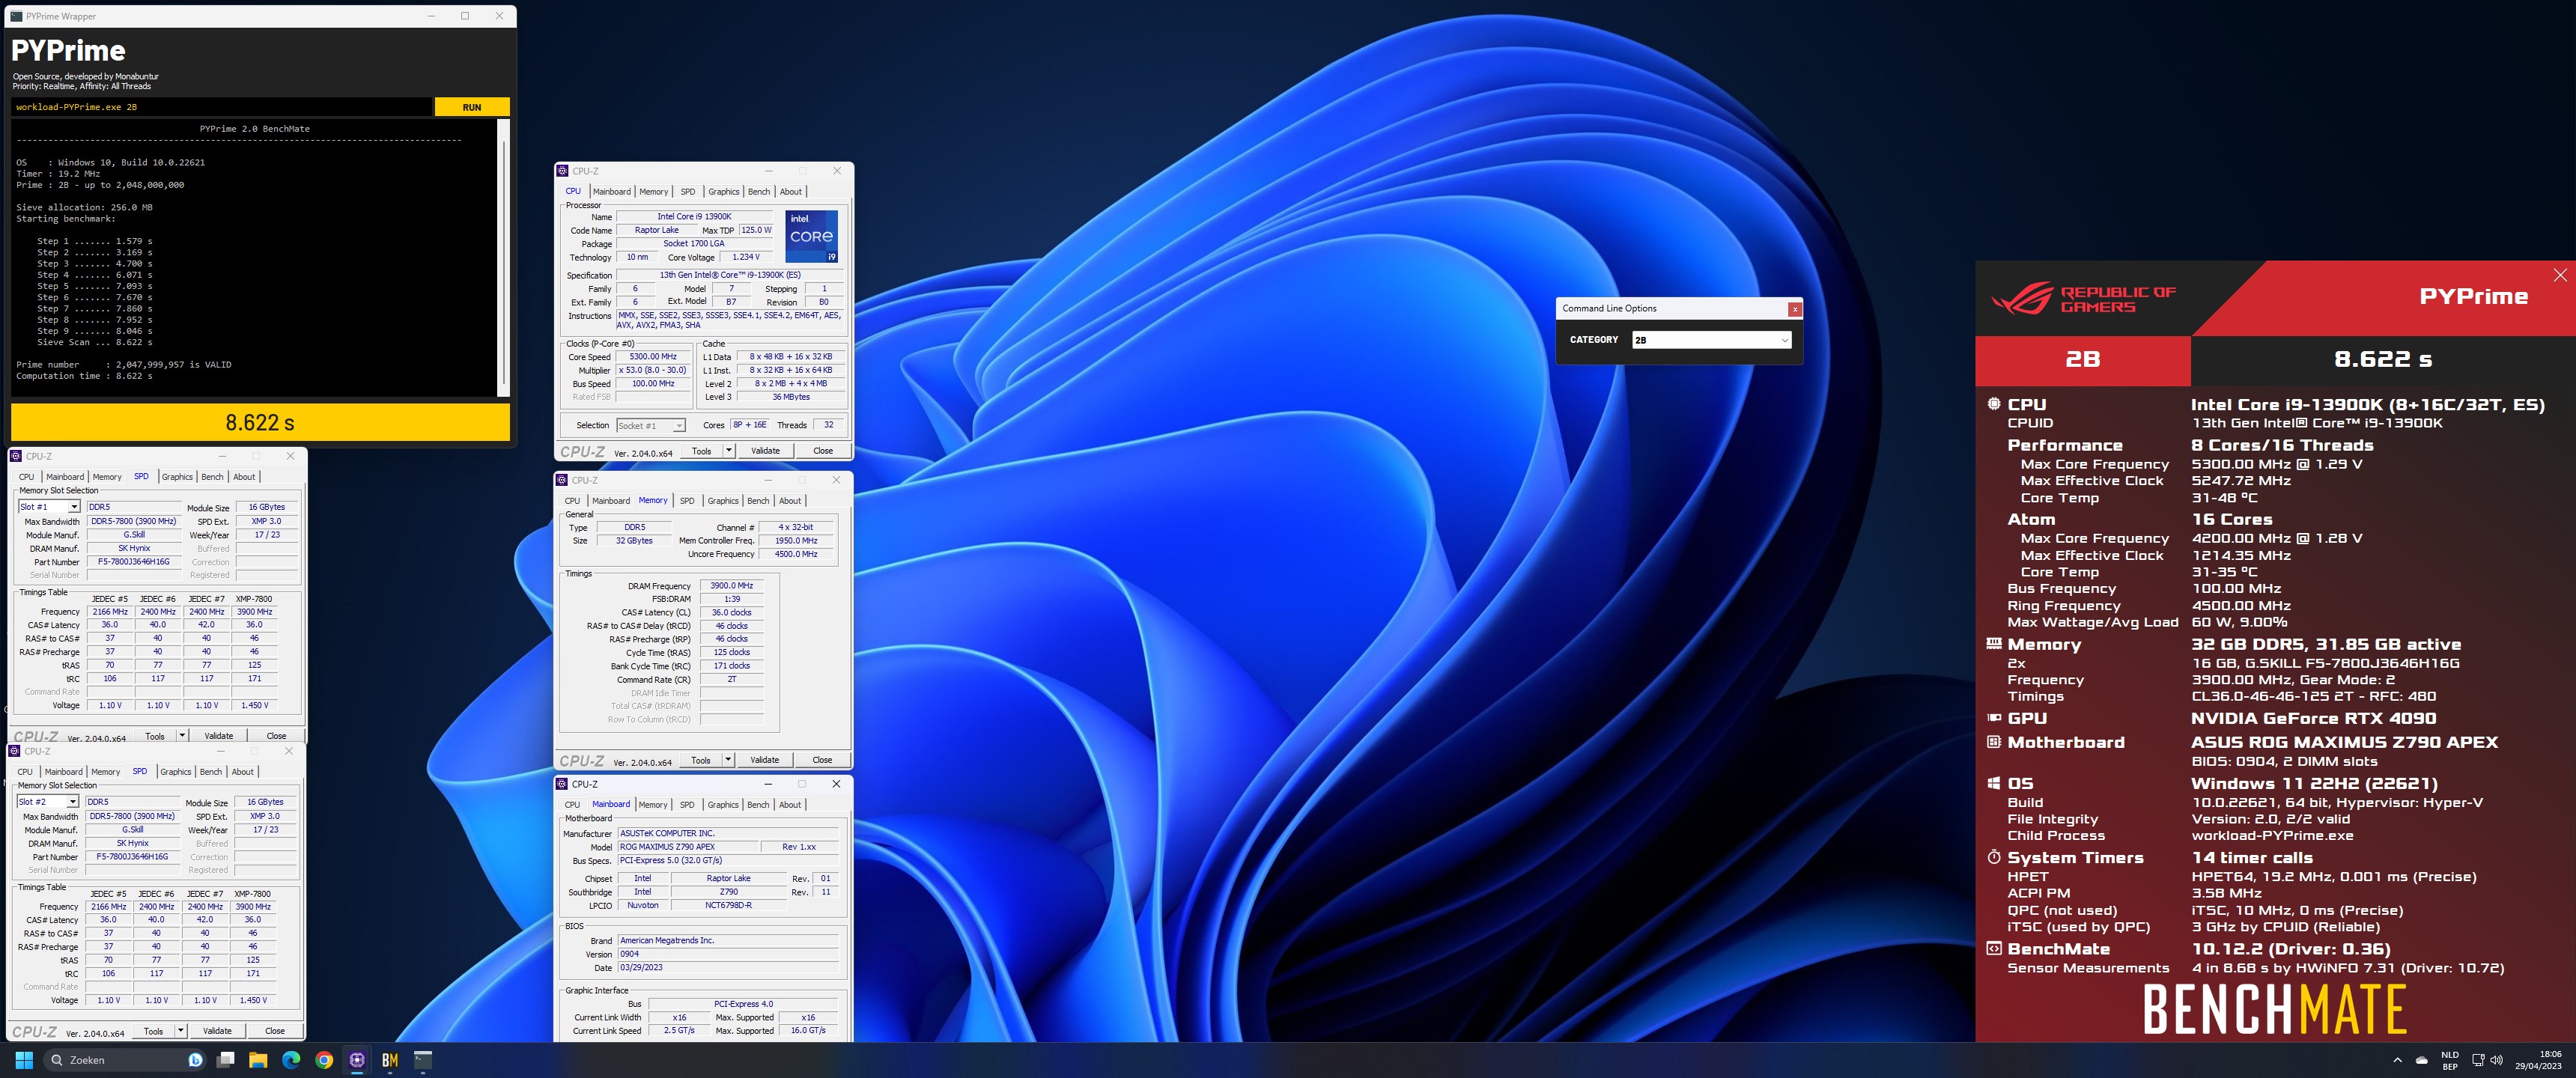Close the Command Line Options dialog
This screenshot has height=1078, width=2576.
(x=1795, y=309)
